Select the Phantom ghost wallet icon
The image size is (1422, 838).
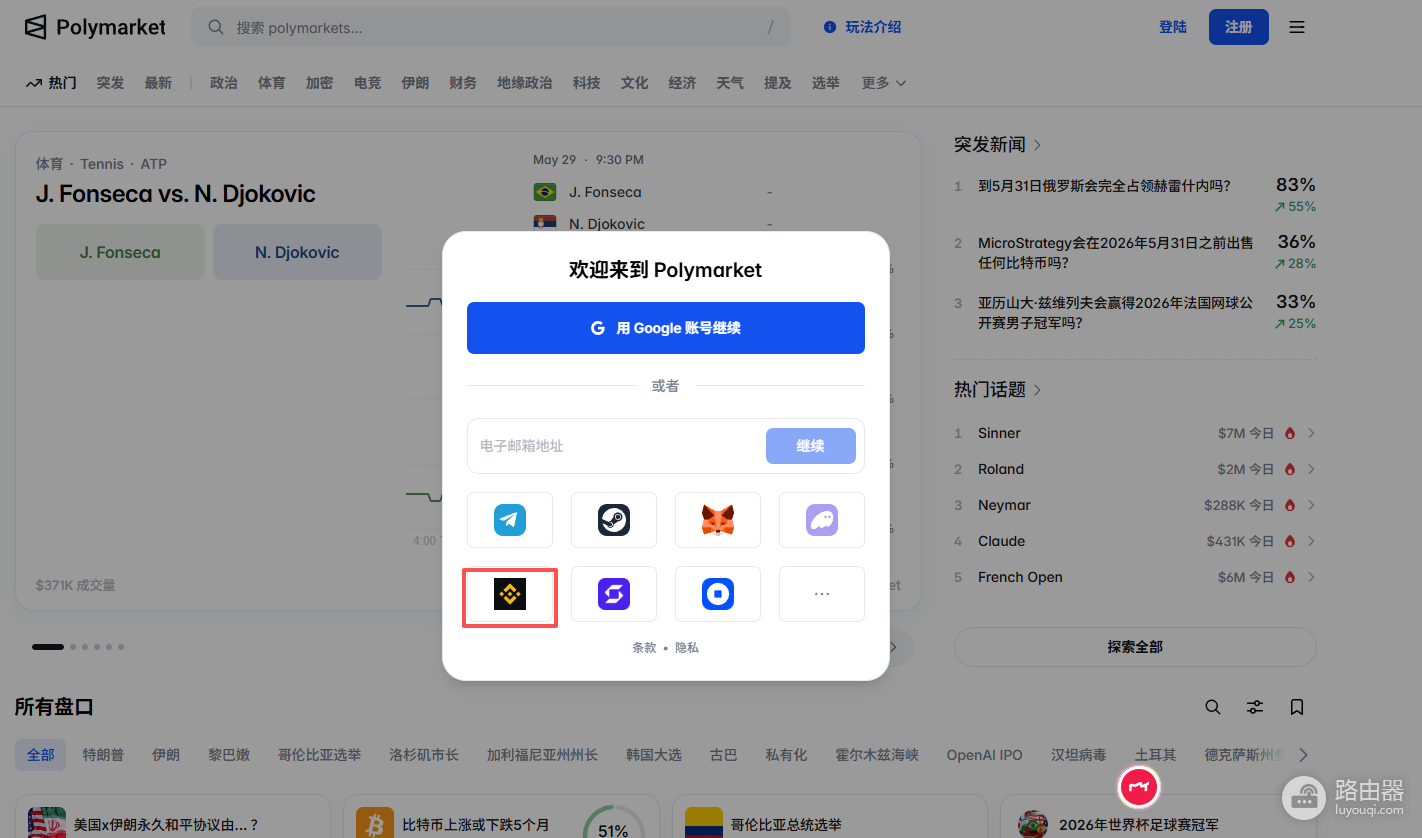[822, 520]
